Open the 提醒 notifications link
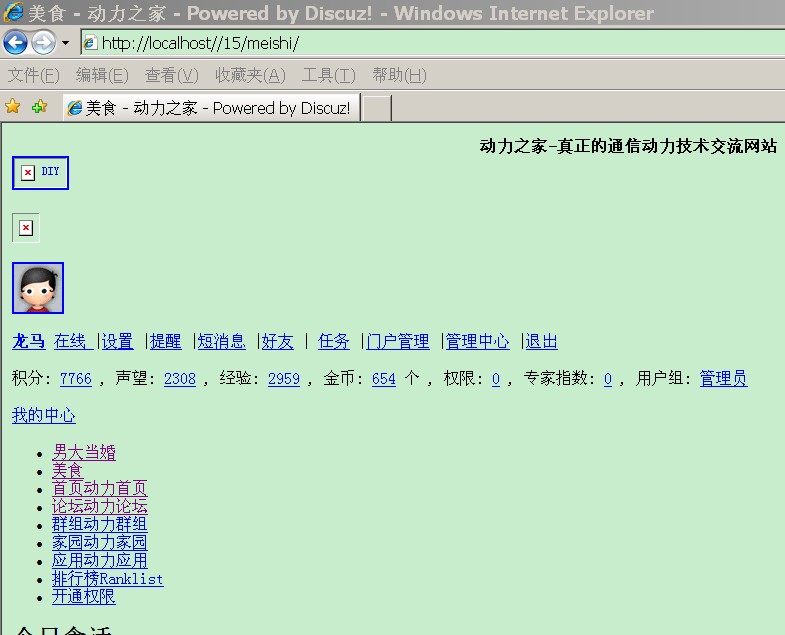The width and height of the screenshot is (785, 635). click(x=165, y=342)
